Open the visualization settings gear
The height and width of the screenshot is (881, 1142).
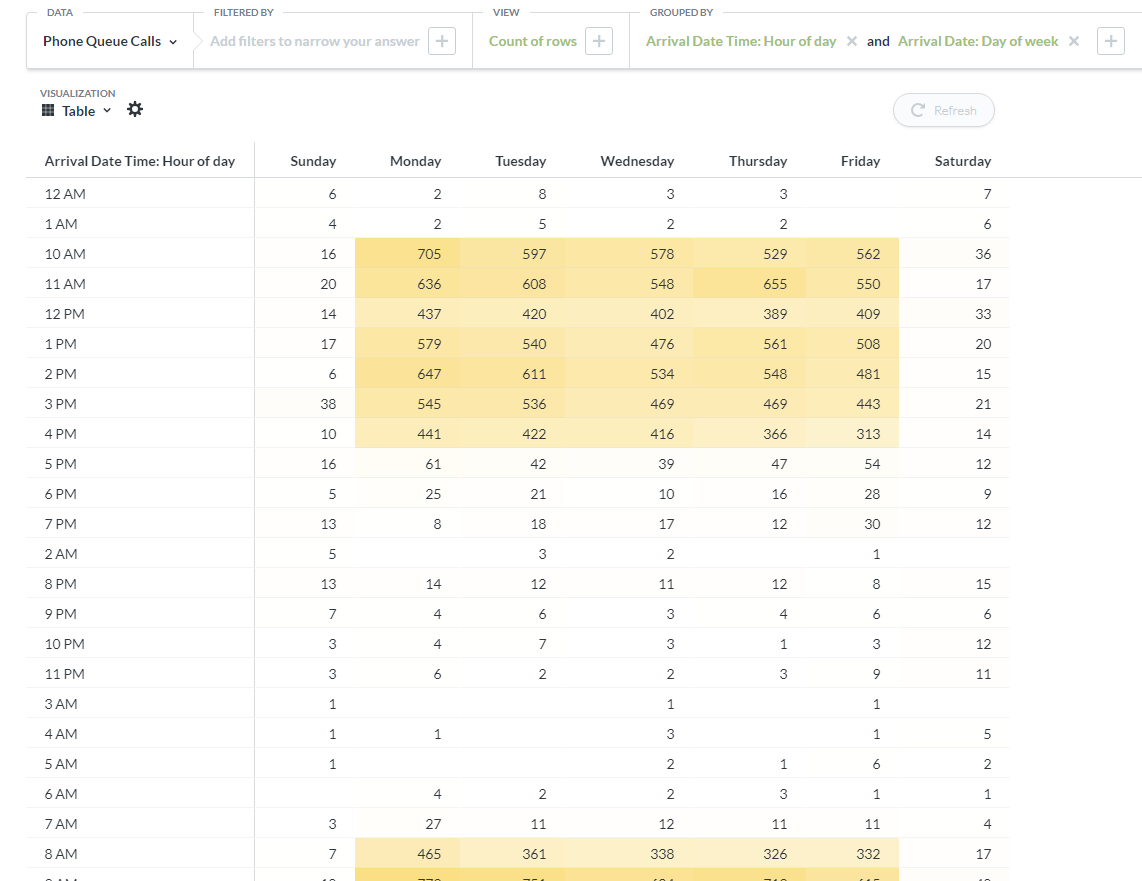(135, 110)
